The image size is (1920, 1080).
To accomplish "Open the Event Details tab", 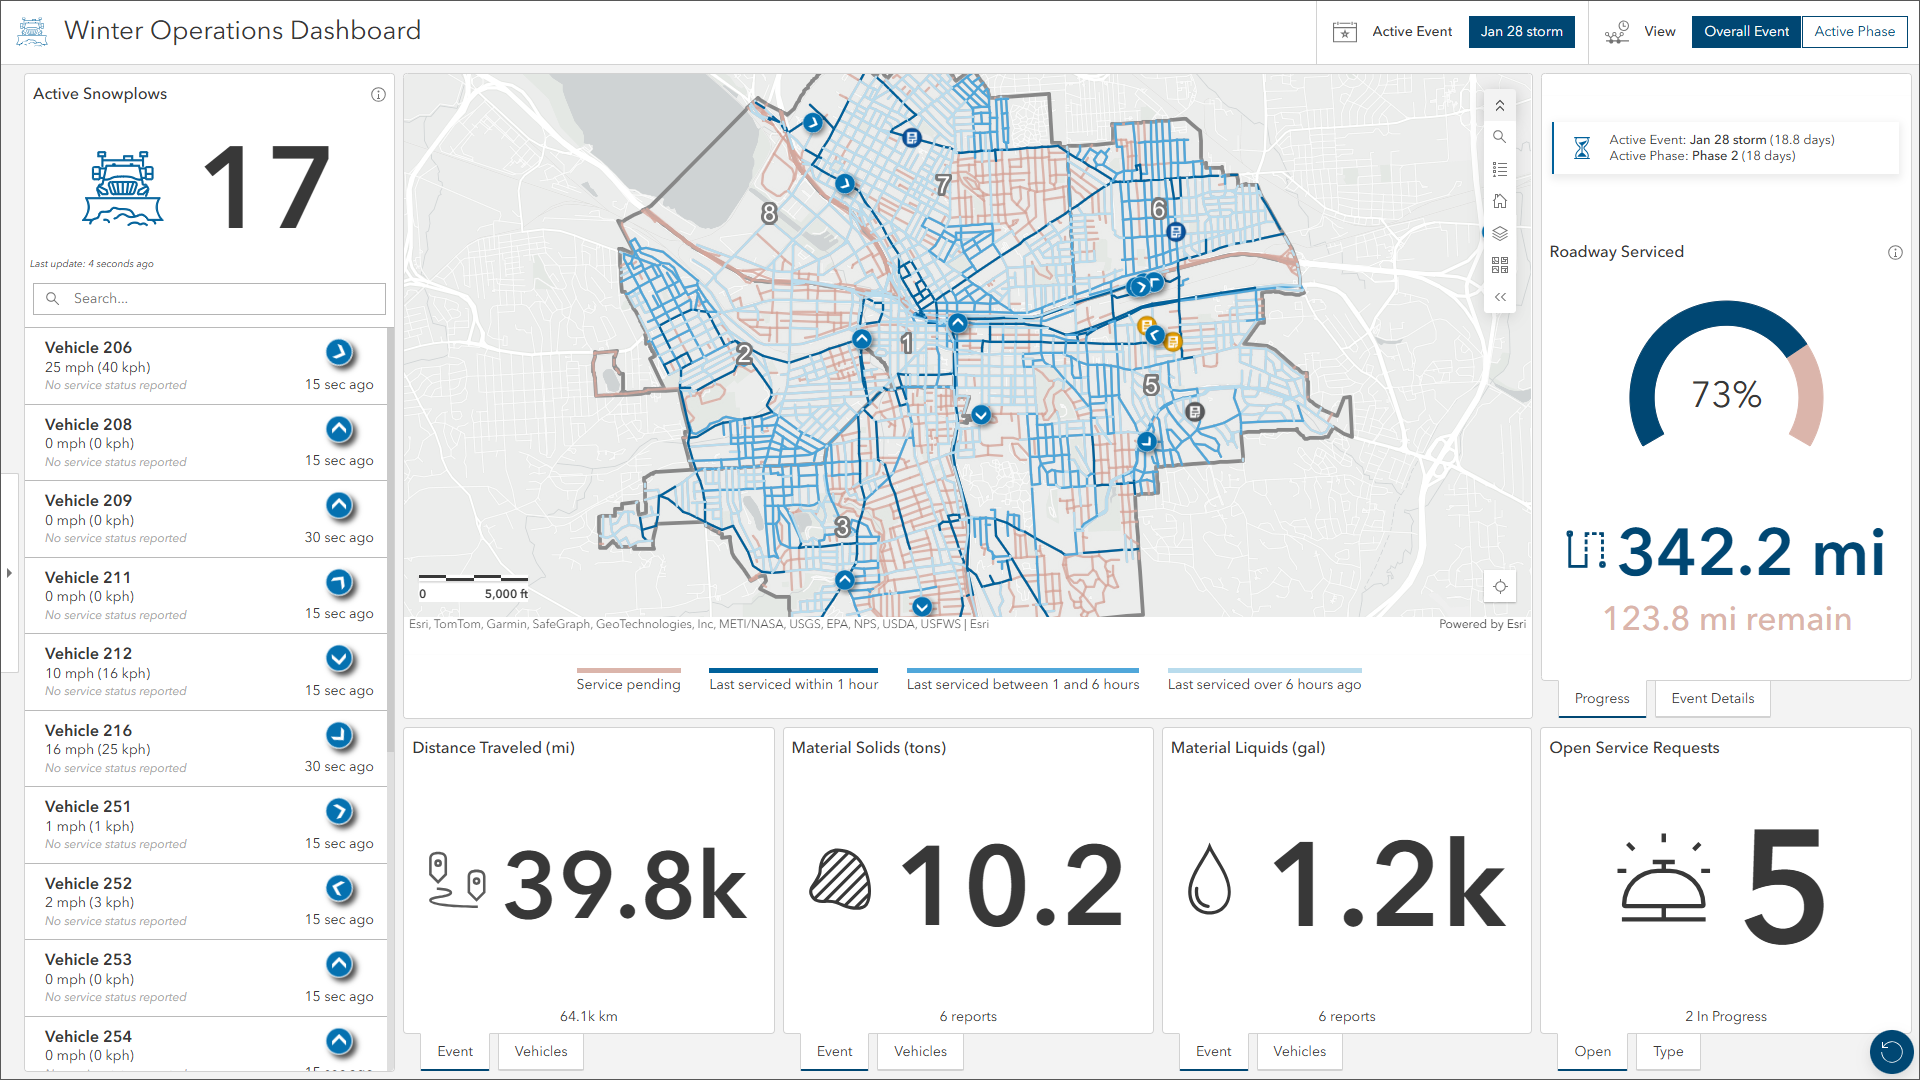I will point(1712,698).
